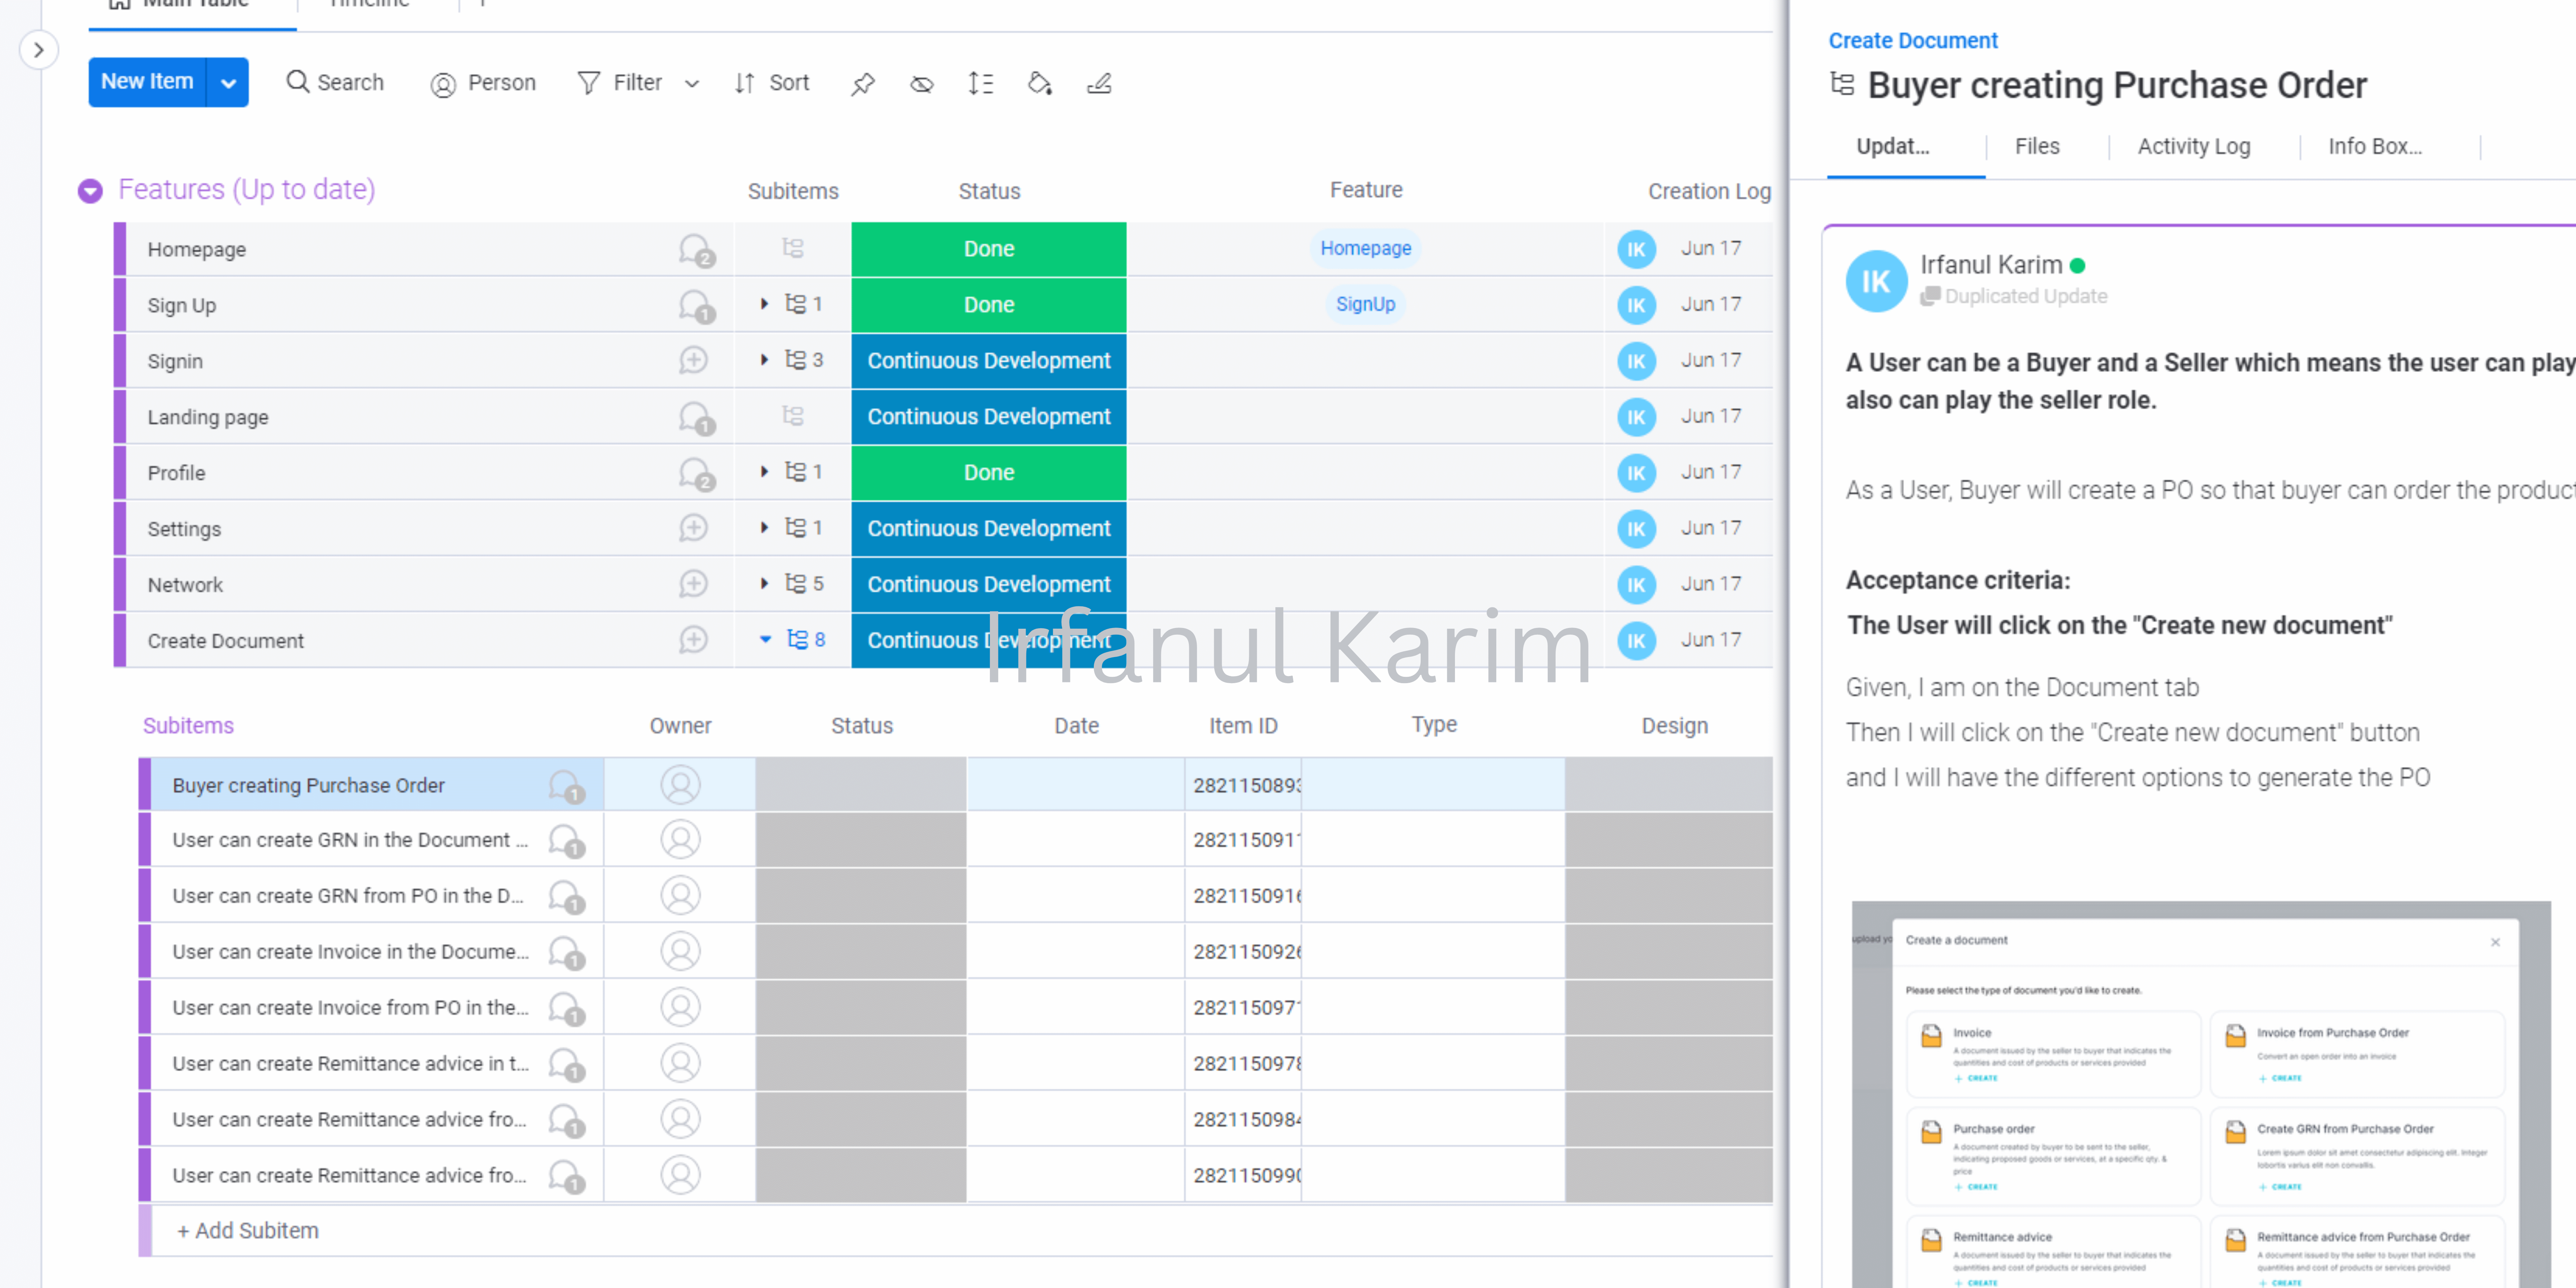This screenshot has height=1288, width=2576.
Task: Click Date cell of Buyer creating Purchase Order
Action: pyautogui.click(x=1076, y=785)
